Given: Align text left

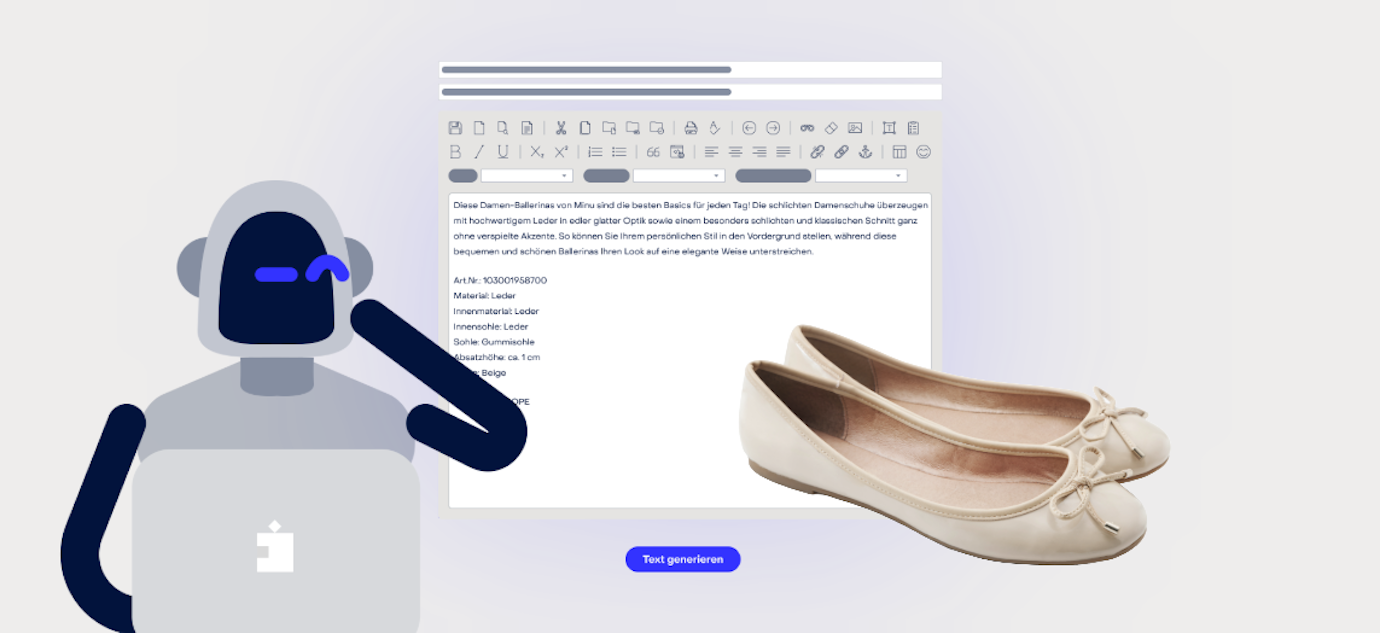Looking at the screenshot, I should (711, 152).
